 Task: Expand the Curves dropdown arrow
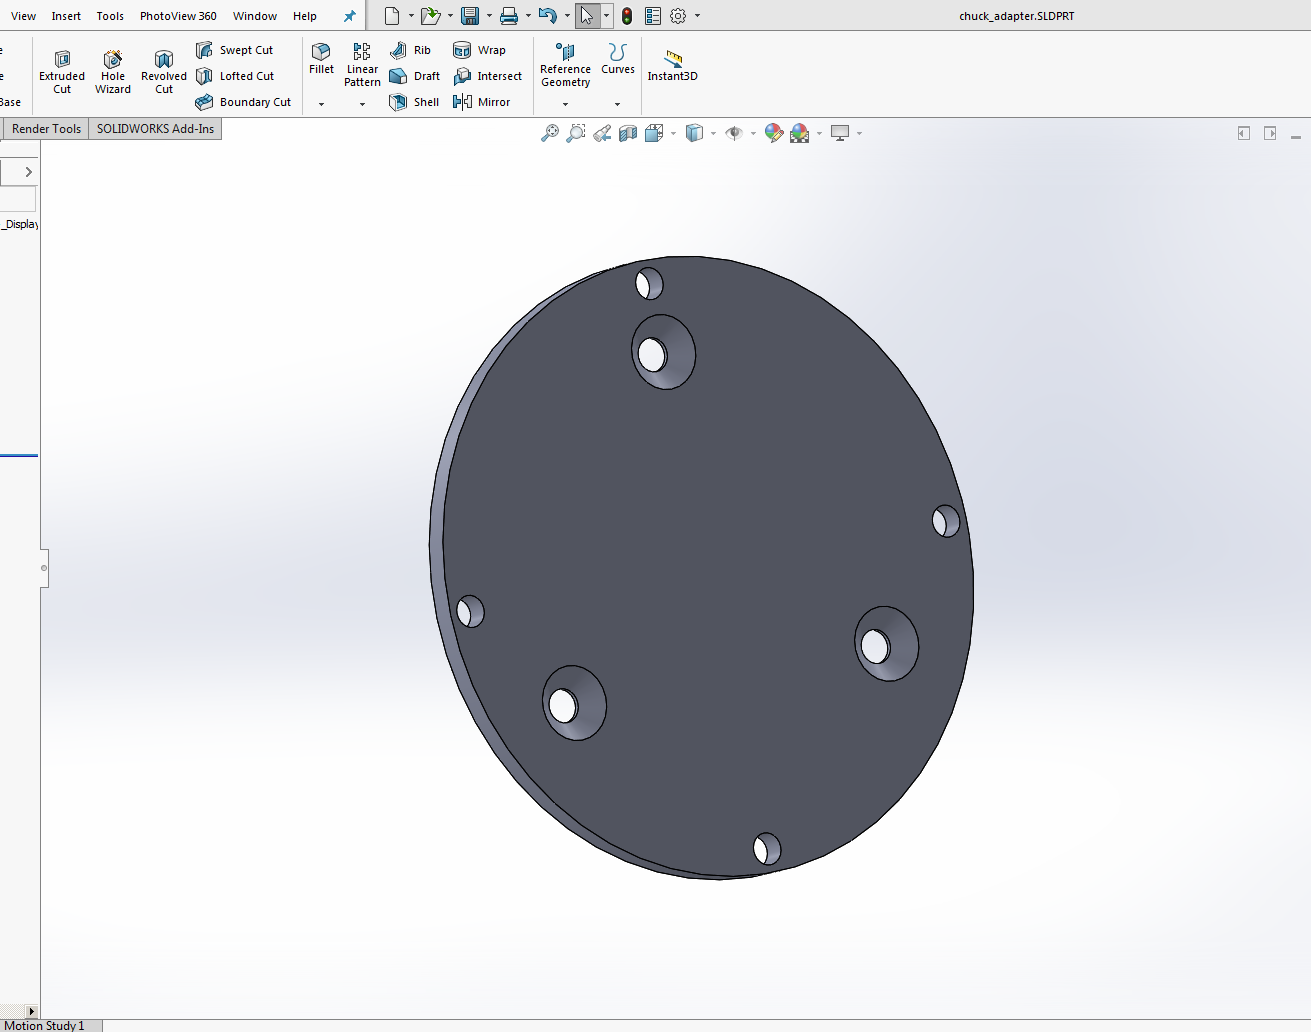(617, 104)
